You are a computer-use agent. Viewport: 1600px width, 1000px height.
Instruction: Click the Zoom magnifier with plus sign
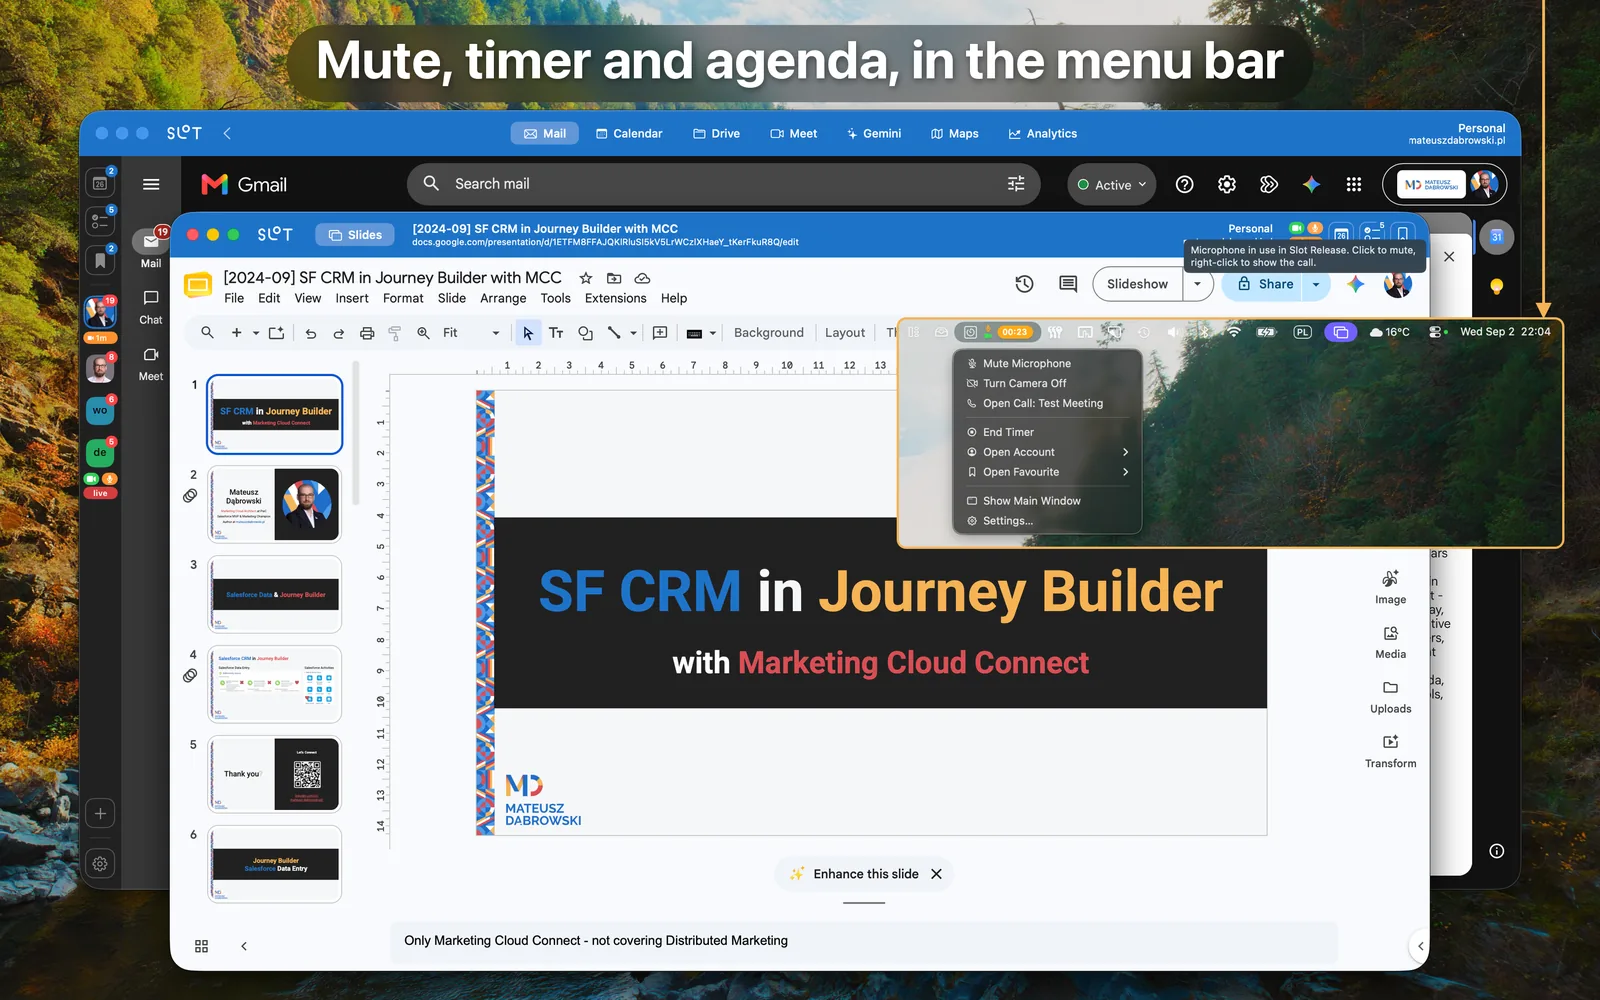pyautogui.click(x=423, y=333)
